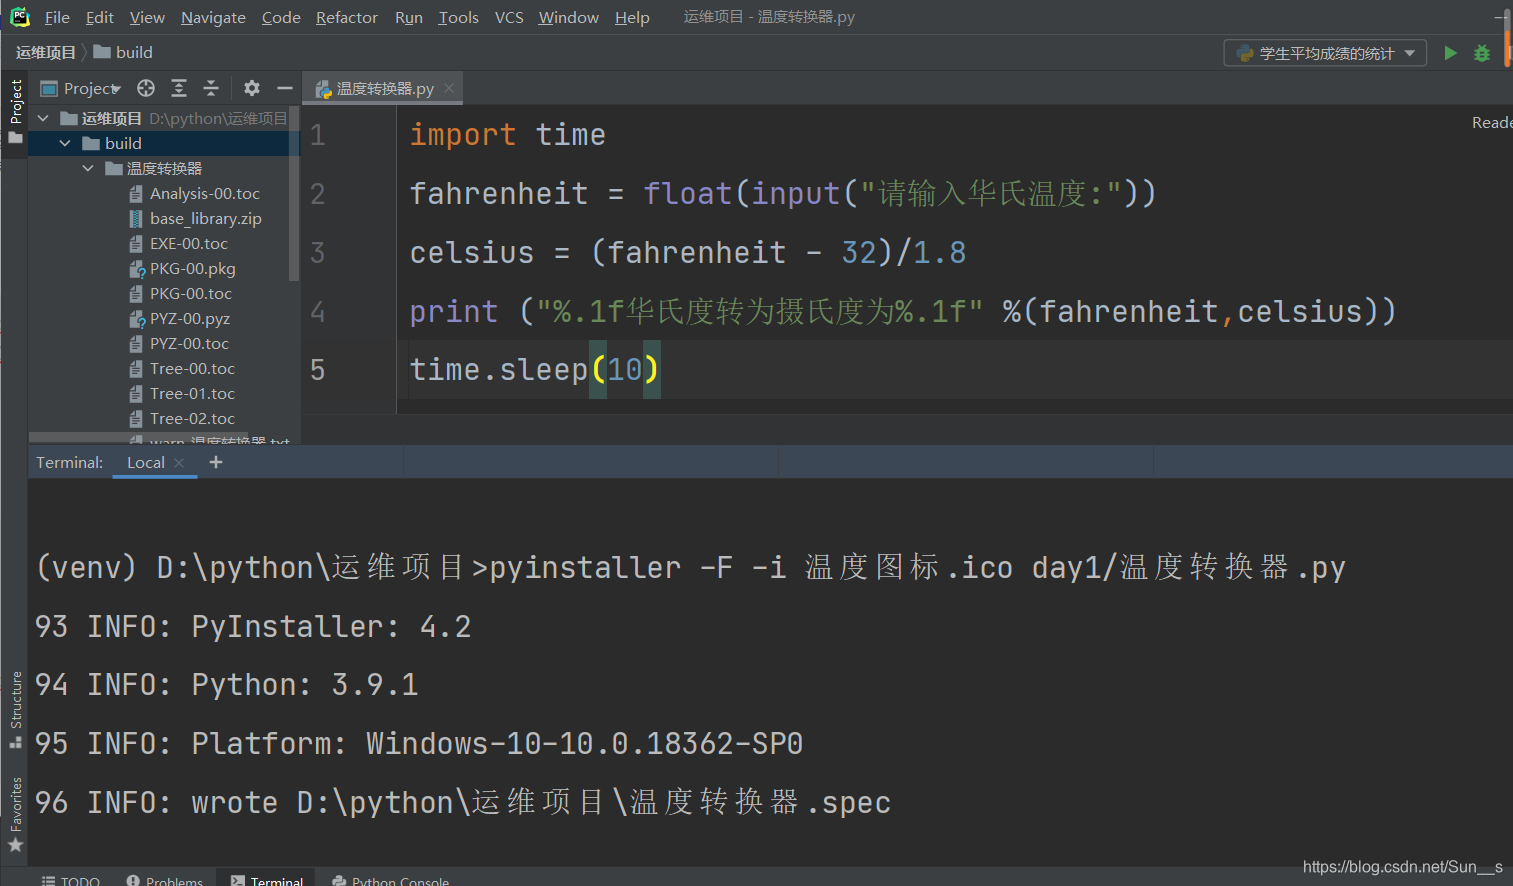Open the Problems tool window
This screenshot has width=1513, height=886.
165,880
